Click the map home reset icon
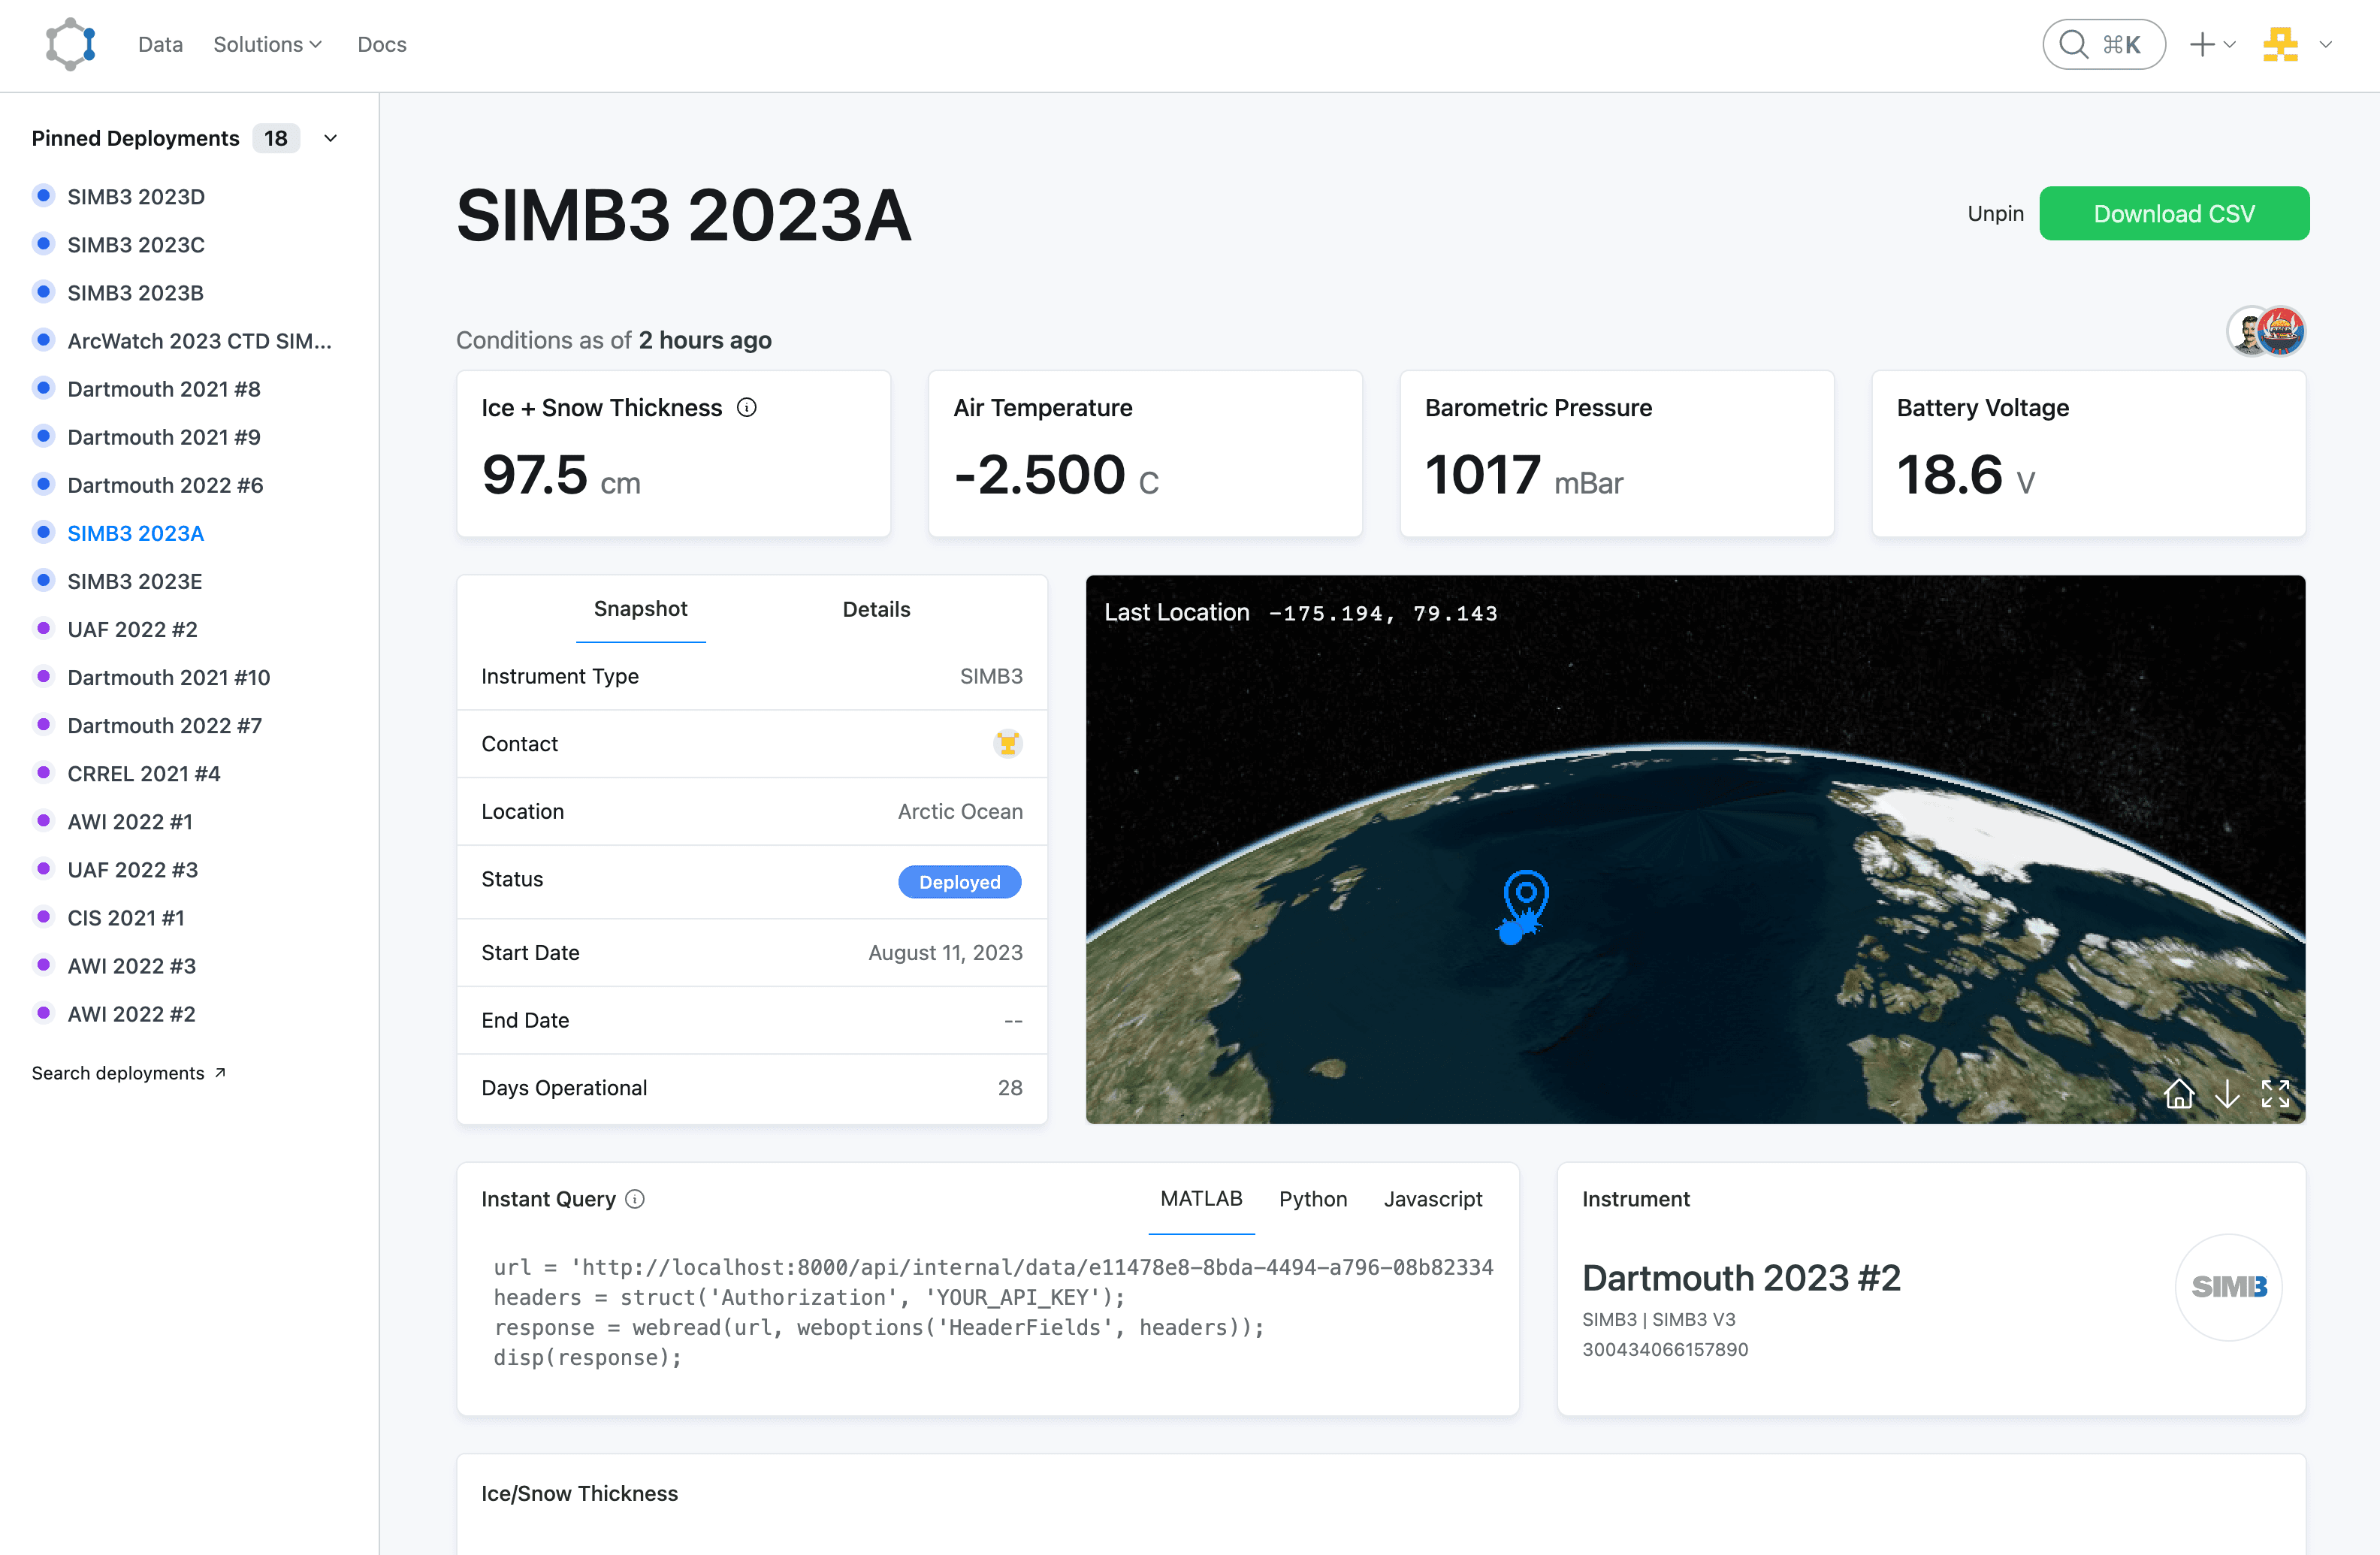The height and width of the screenshot is (1555, 2380). pos(2179,1093)
